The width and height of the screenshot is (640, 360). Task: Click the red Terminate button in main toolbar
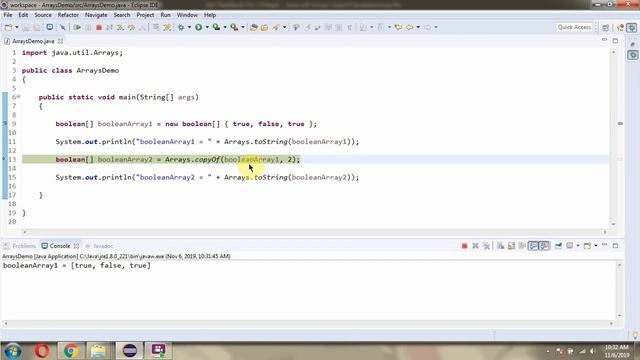98,27
